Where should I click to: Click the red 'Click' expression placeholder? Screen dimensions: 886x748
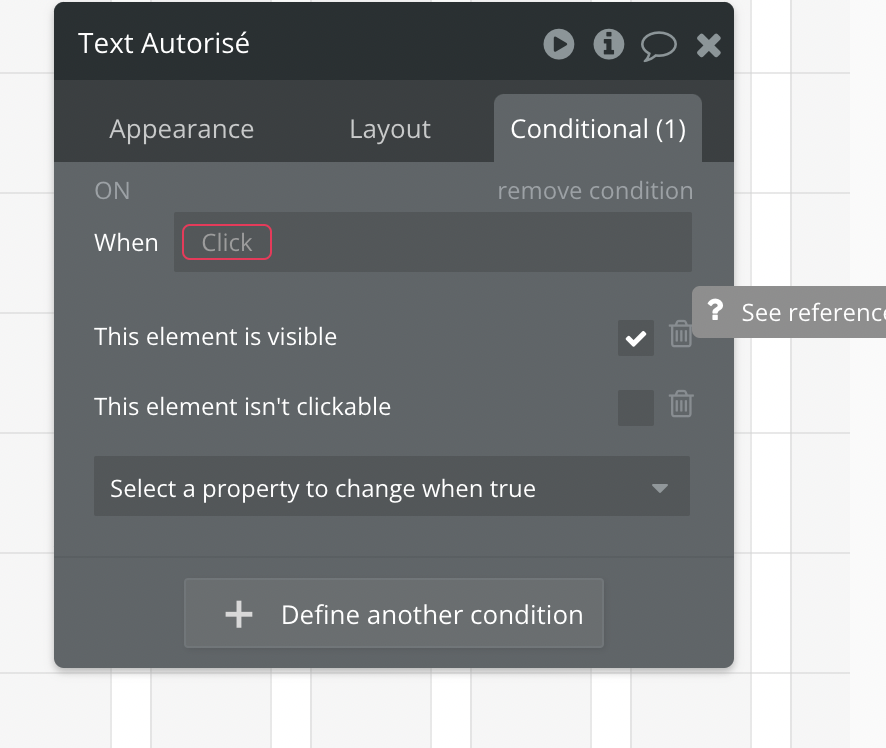(x=227, y=242)
